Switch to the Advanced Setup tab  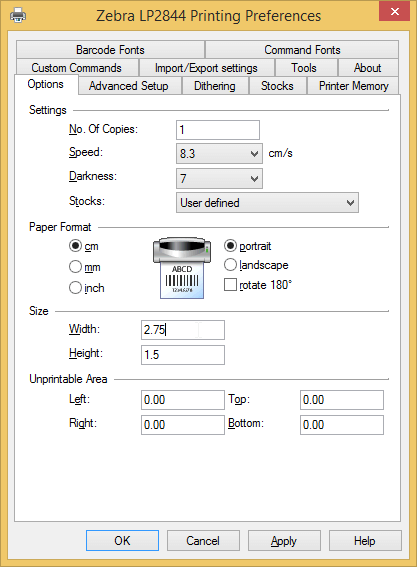tap(129, 86)
